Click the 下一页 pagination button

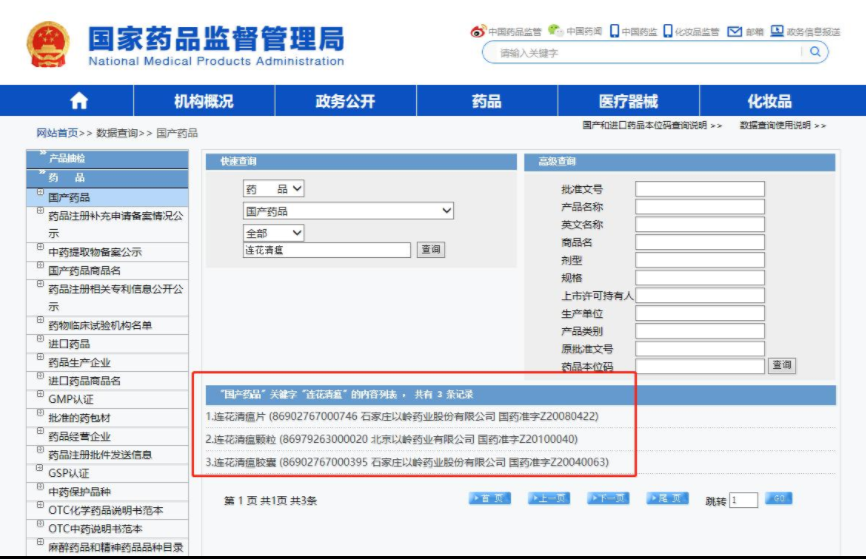pyautogui.click(x=607, y=499)
